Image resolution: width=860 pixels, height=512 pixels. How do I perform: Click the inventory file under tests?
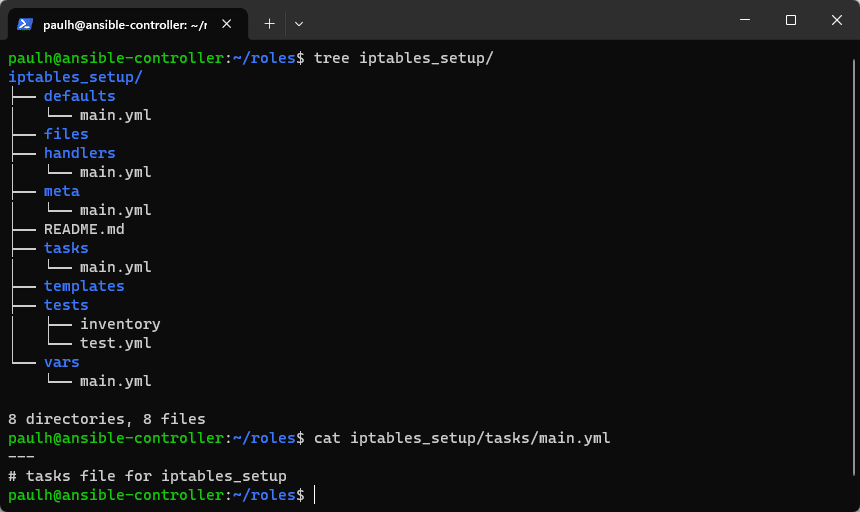click(x=120, y=324)
